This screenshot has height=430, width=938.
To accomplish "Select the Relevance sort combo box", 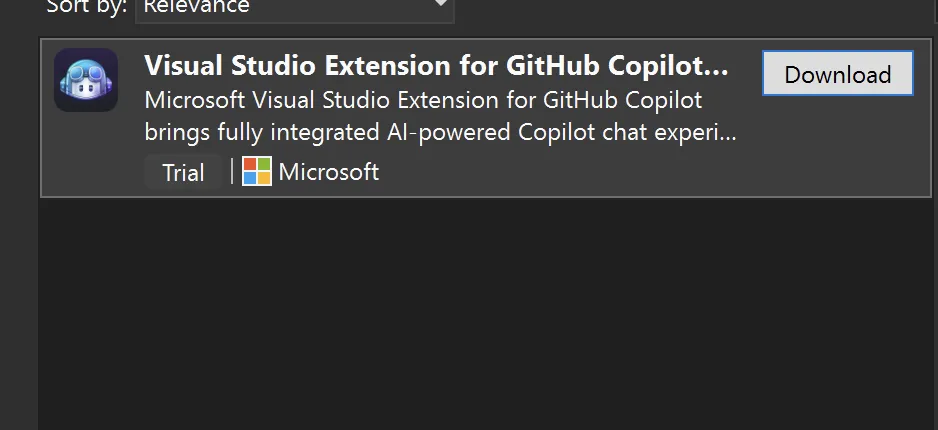I will 294,8.
